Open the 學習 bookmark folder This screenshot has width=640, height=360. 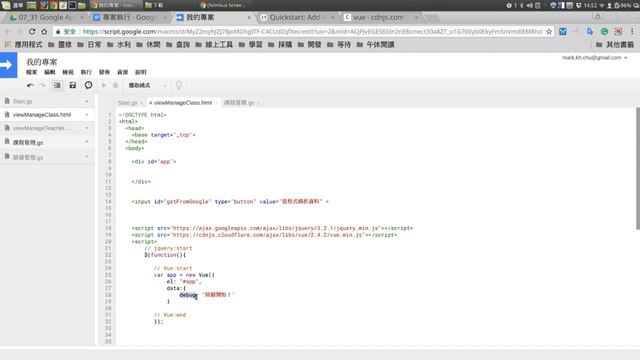[x=251, y=44]
